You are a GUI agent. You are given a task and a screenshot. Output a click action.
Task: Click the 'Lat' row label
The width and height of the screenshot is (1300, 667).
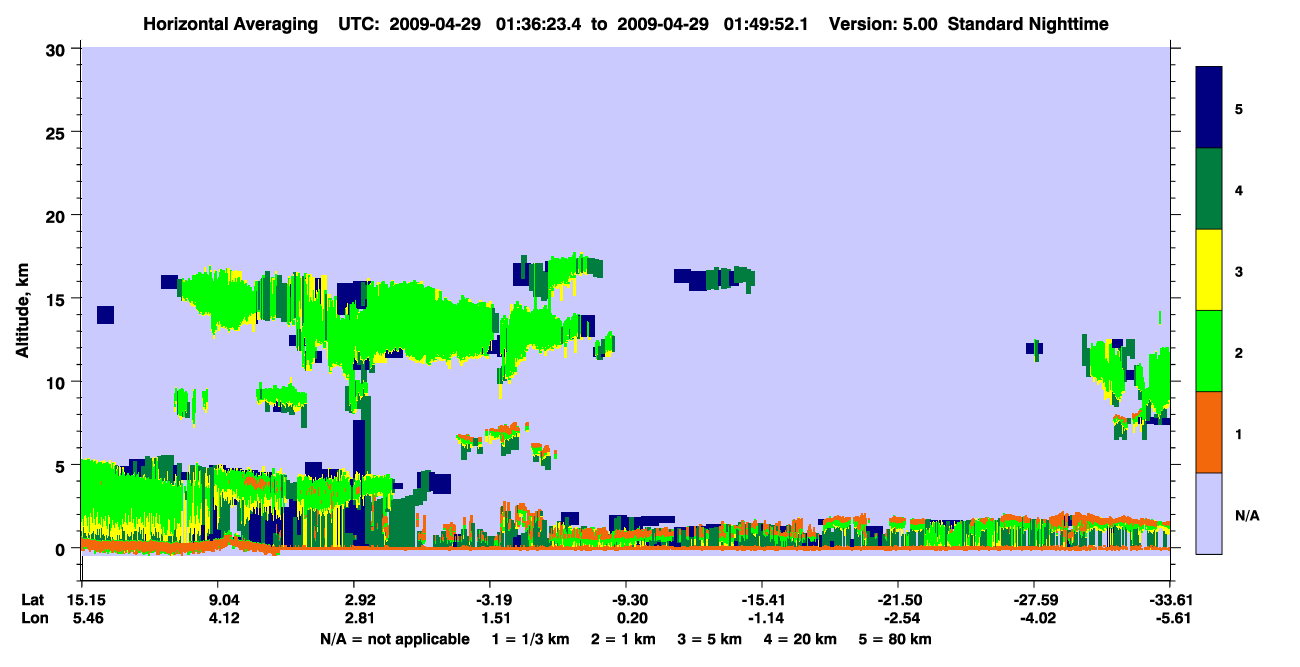click(x=31, y=600)
